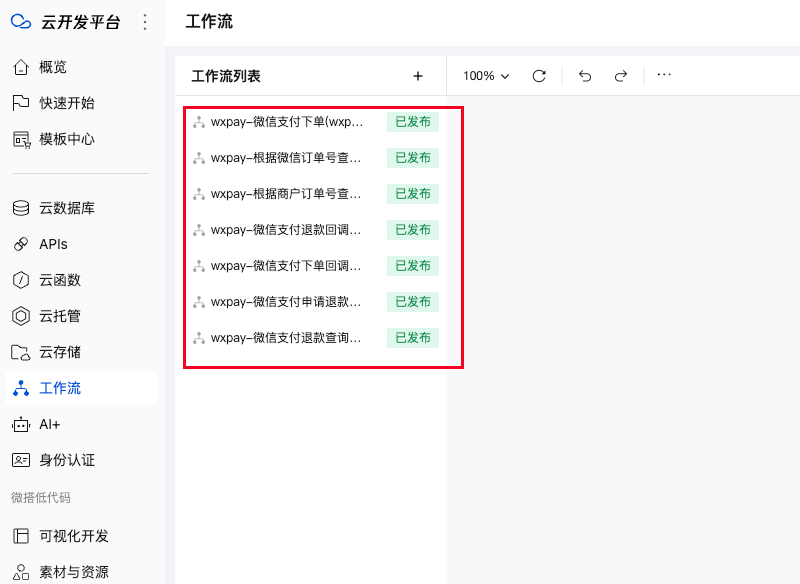Undo the last canvas action
This screenshot has height=584, width=800.
[x=585, y=76]
